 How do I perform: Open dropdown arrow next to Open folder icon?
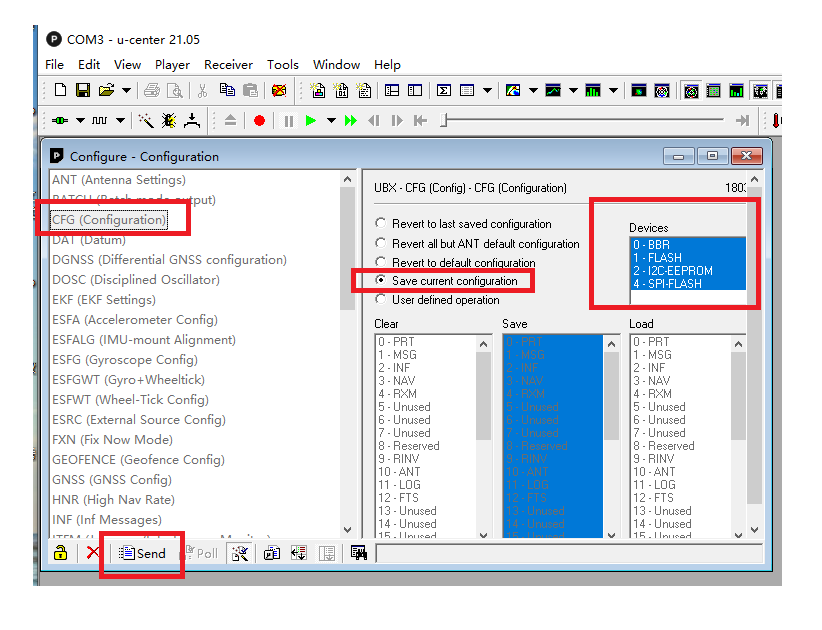pos(126,90)
